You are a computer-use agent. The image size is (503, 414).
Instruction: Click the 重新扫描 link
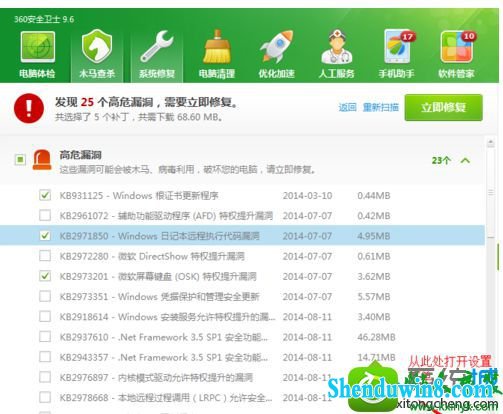click(x=380, y=107)
